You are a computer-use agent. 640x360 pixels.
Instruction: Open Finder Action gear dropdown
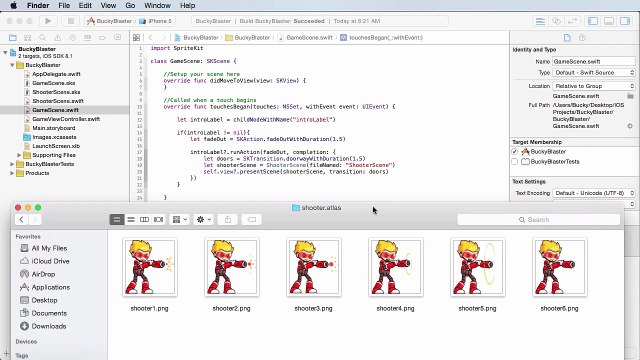pyautogui.click(x=204, y=220)
